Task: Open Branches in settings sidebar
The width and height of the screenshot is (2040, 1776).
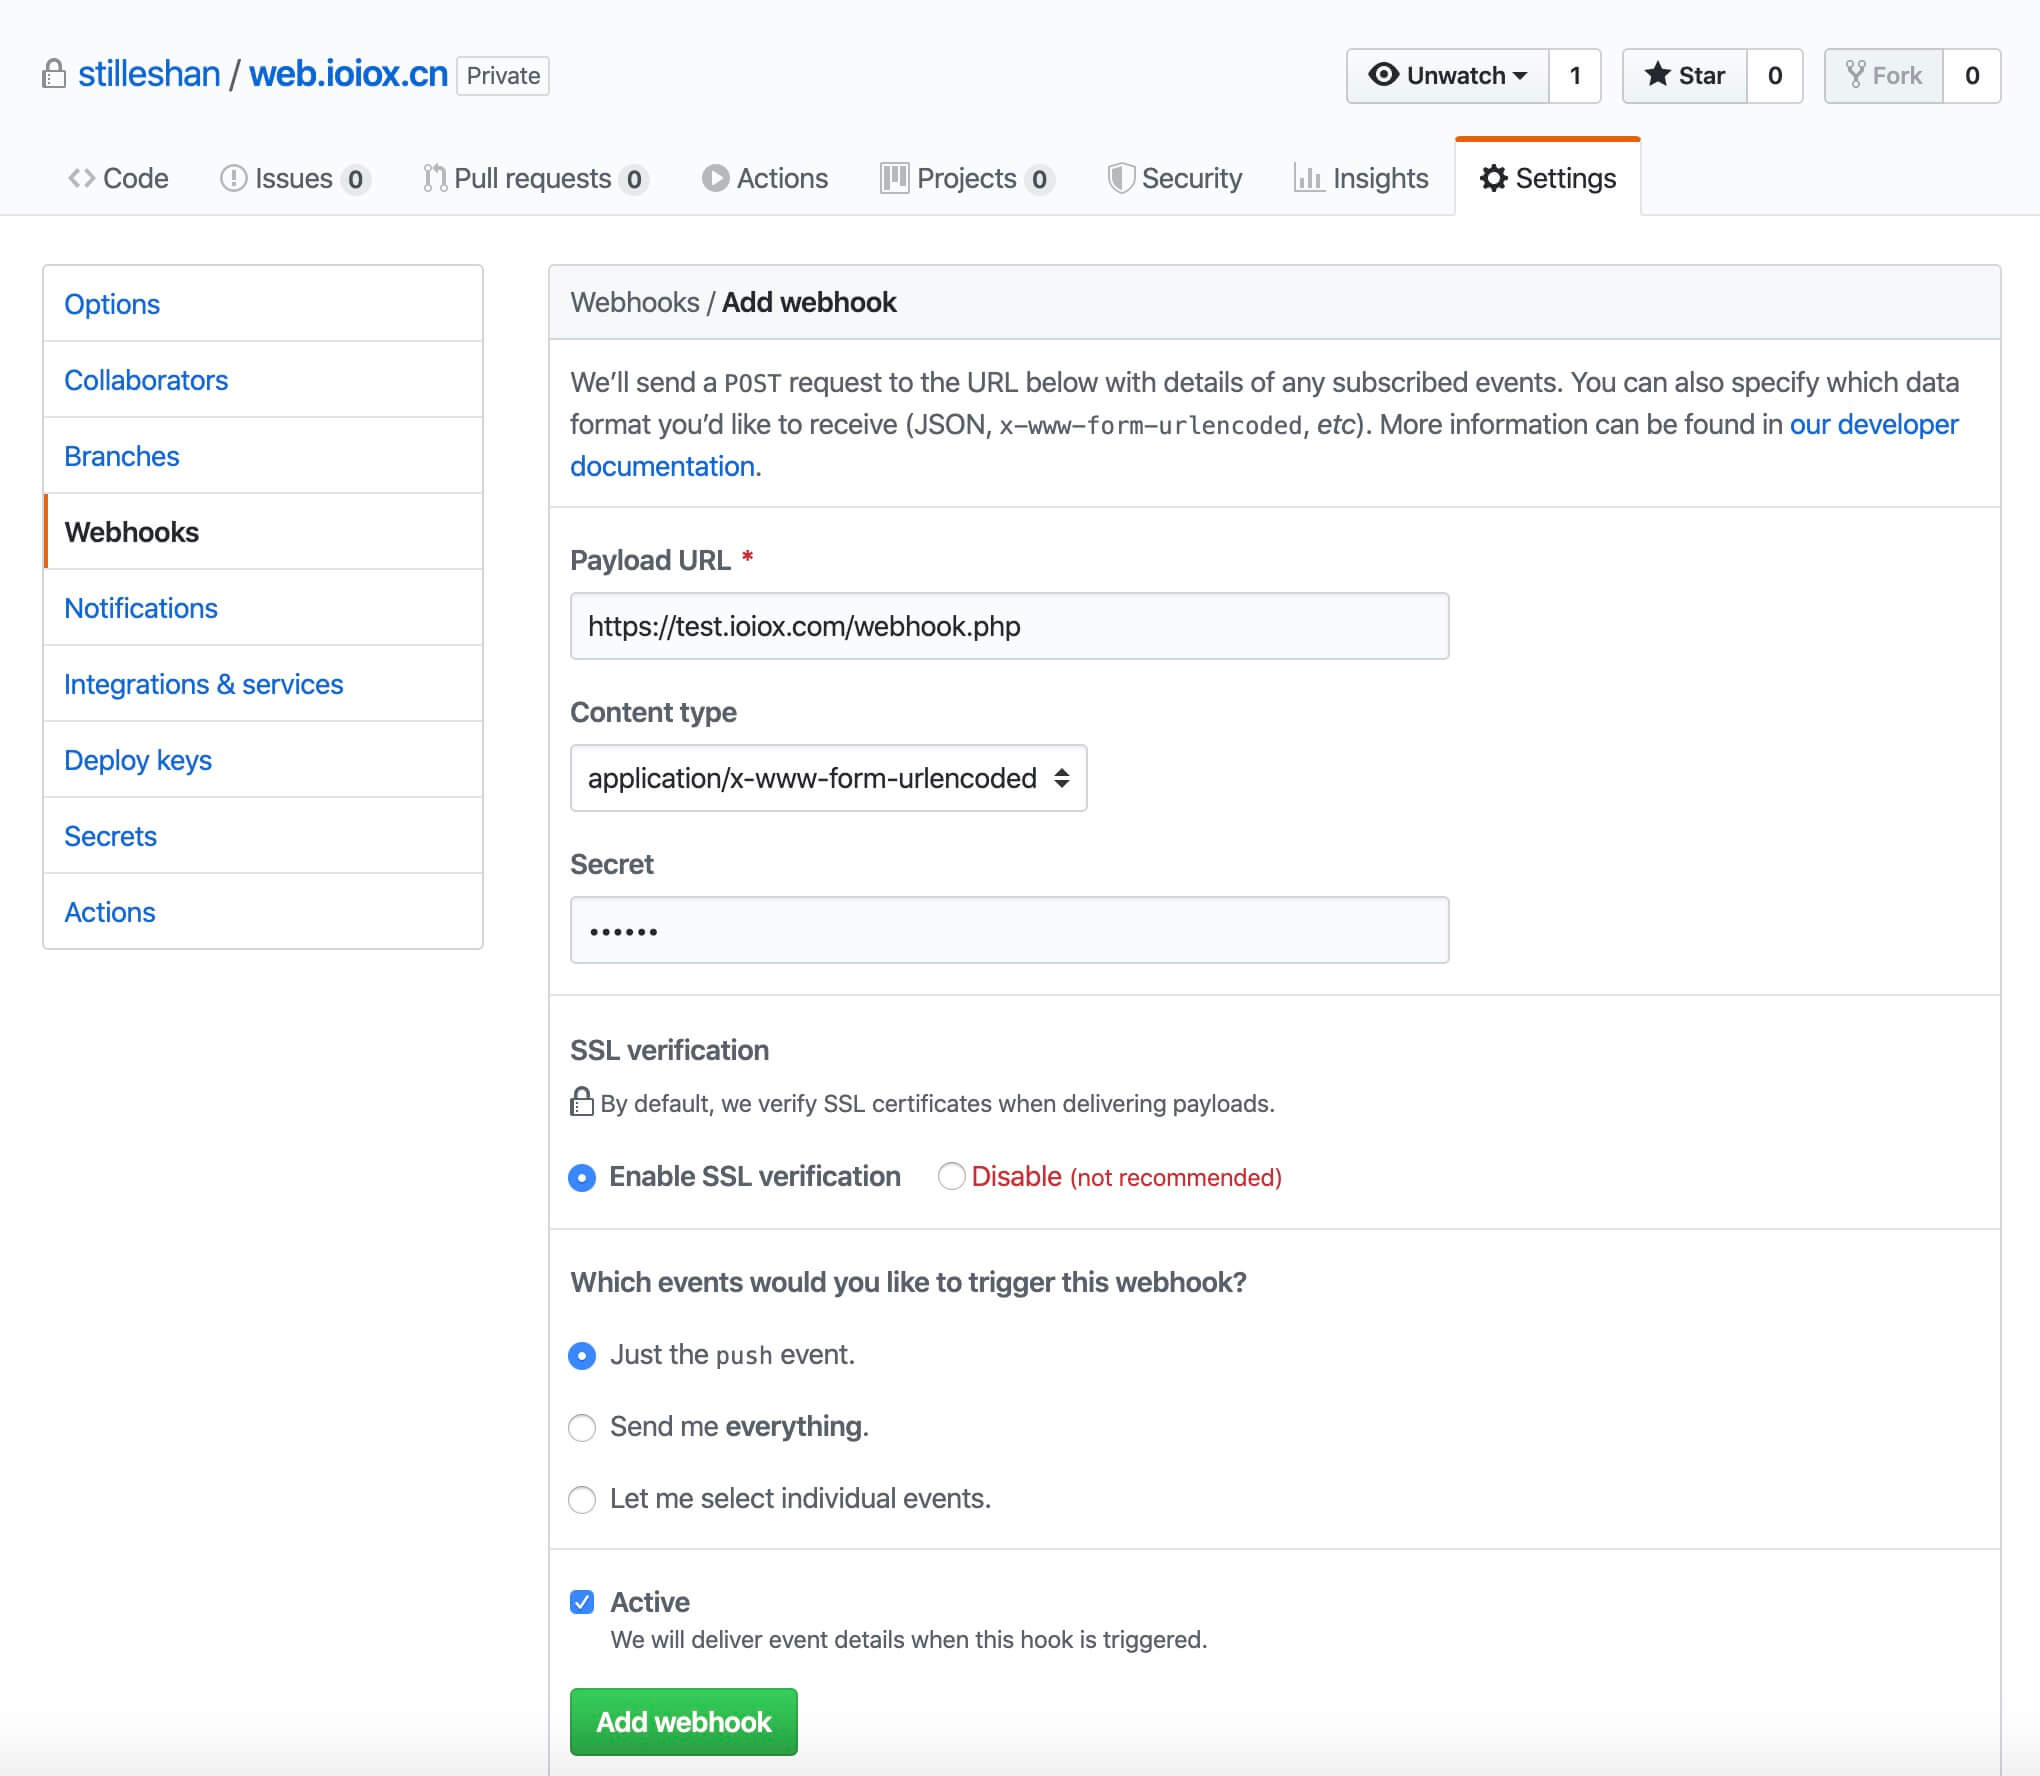Action: (263, 456)
